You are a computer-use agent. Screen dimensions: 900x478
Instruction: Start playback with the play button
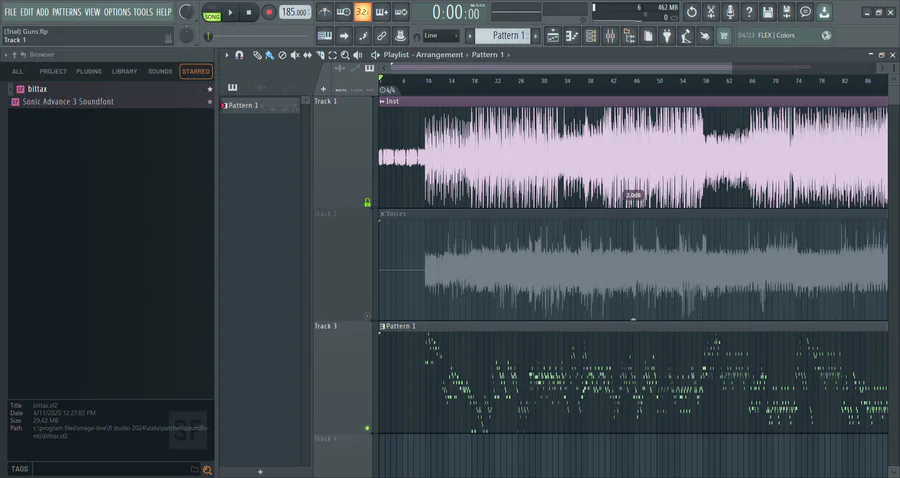click(x=230, y=12)
